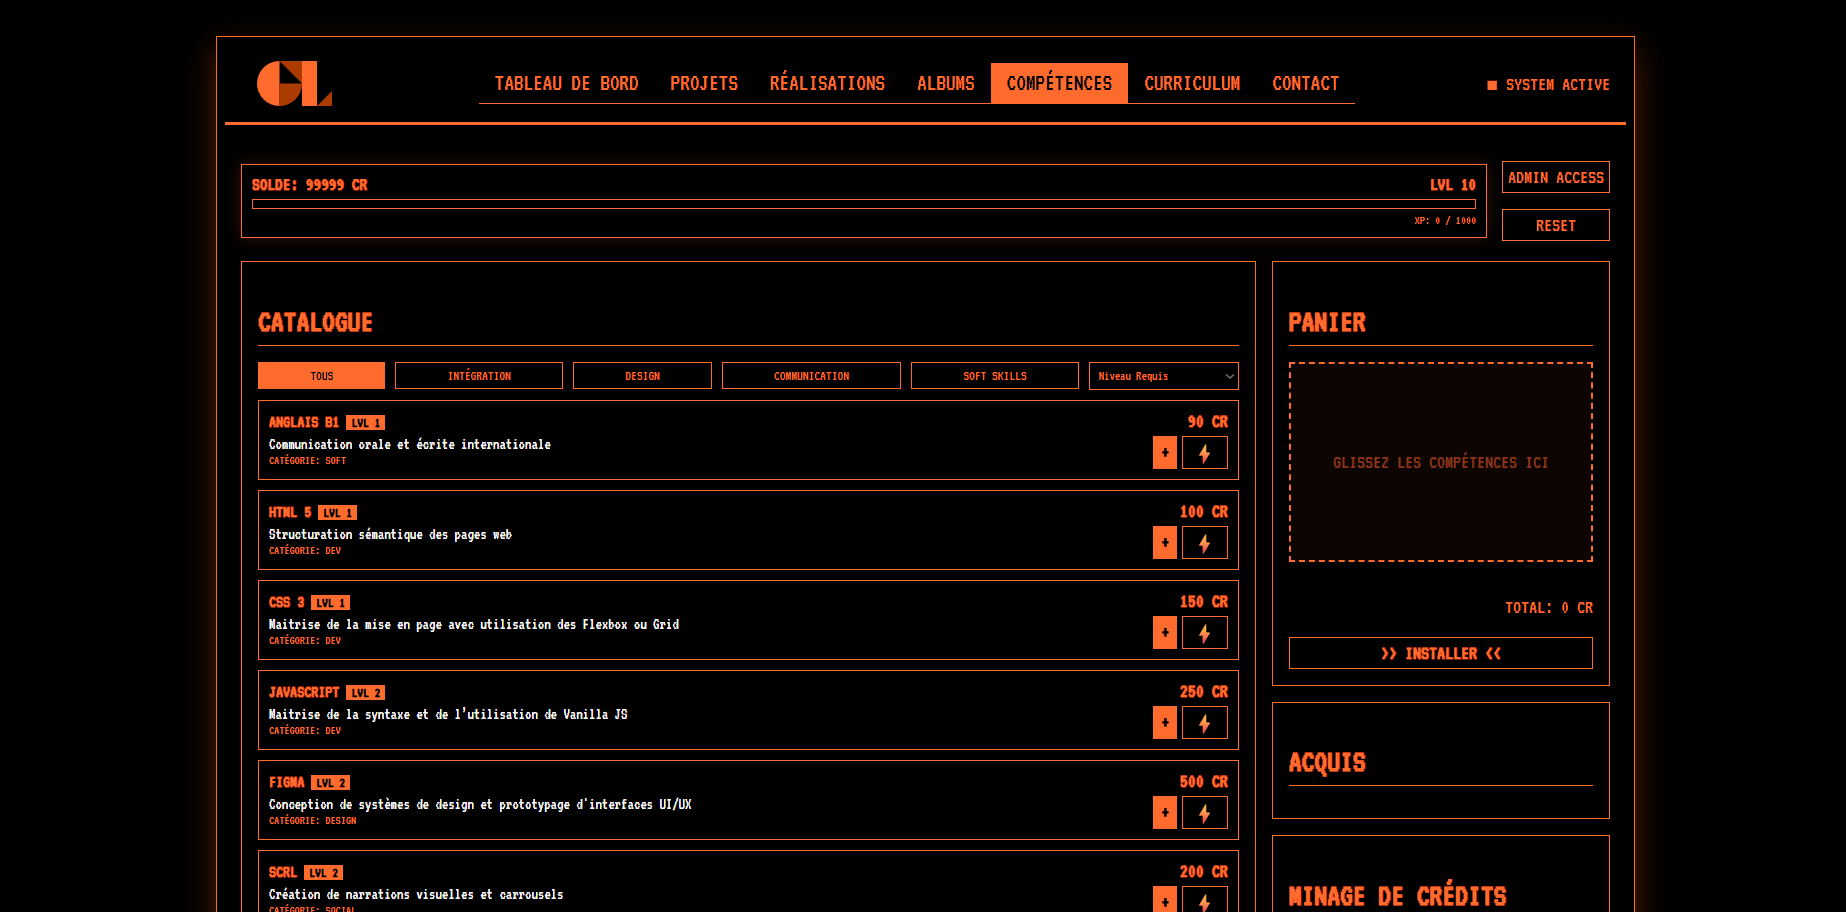Click the System Active status indicator
1846x912 pixels.
[x=1549, y=85]
